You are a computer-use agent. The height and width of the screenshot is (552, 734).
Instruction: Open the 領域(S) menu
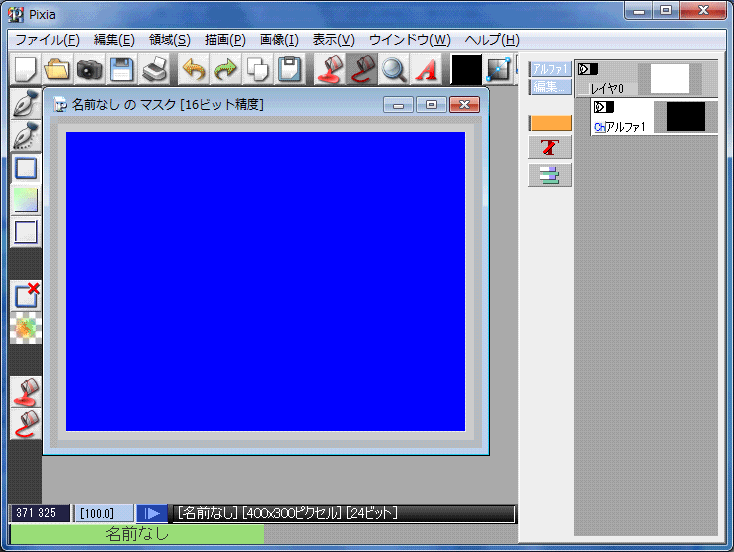169,40
